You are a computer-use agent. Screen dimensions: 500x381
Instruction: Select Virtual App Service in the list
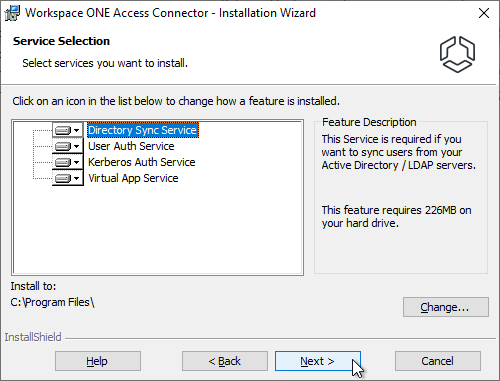133,178
